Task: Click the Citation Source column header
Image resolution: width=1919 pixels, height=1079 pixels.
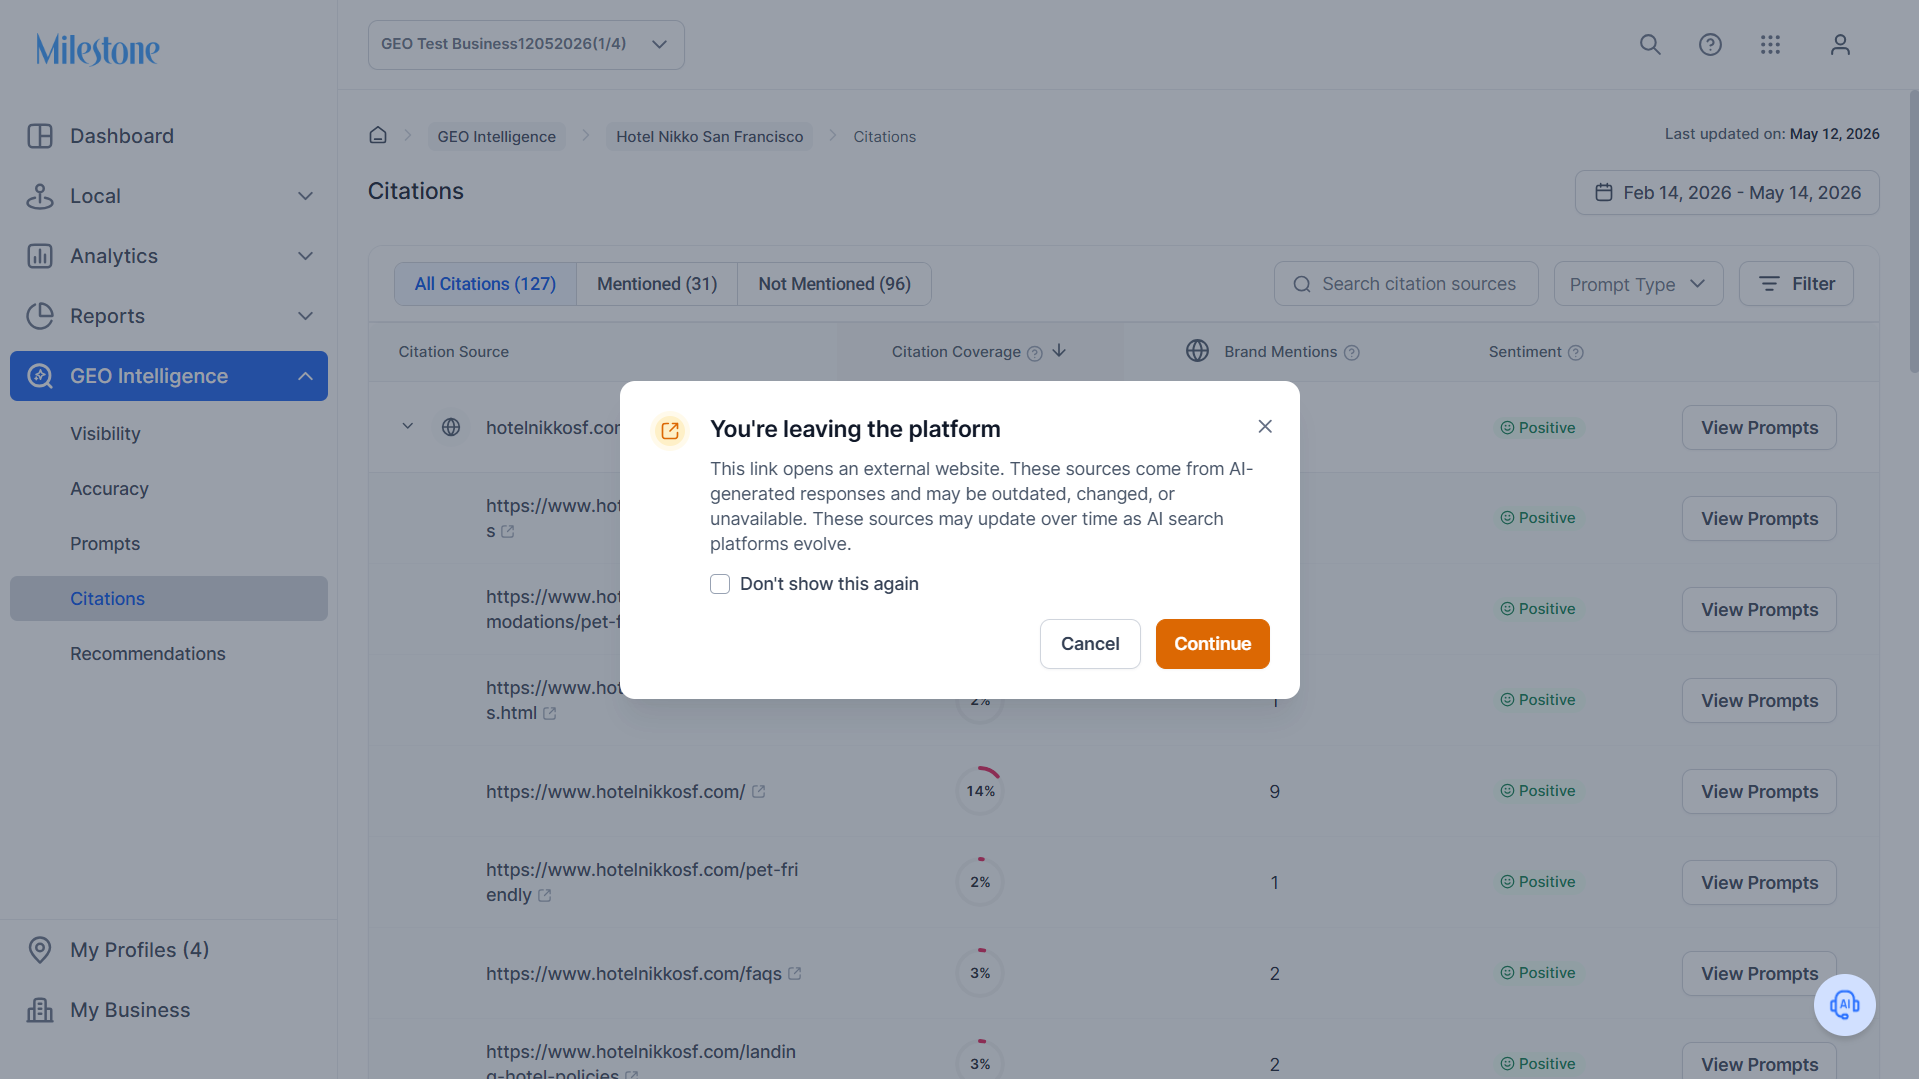Action: tap(453, 352)
